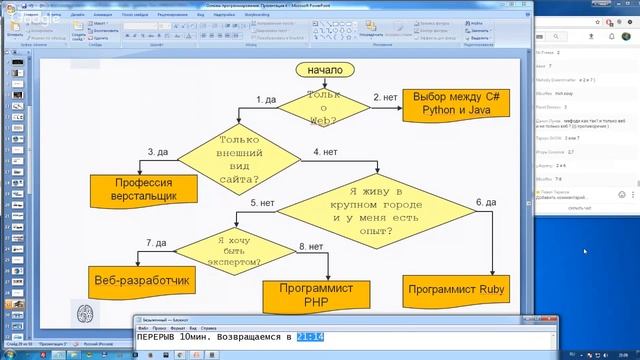Screen dimensions: 640x360
Task: Open font color picker in ribbon
Action: point(189,36)
